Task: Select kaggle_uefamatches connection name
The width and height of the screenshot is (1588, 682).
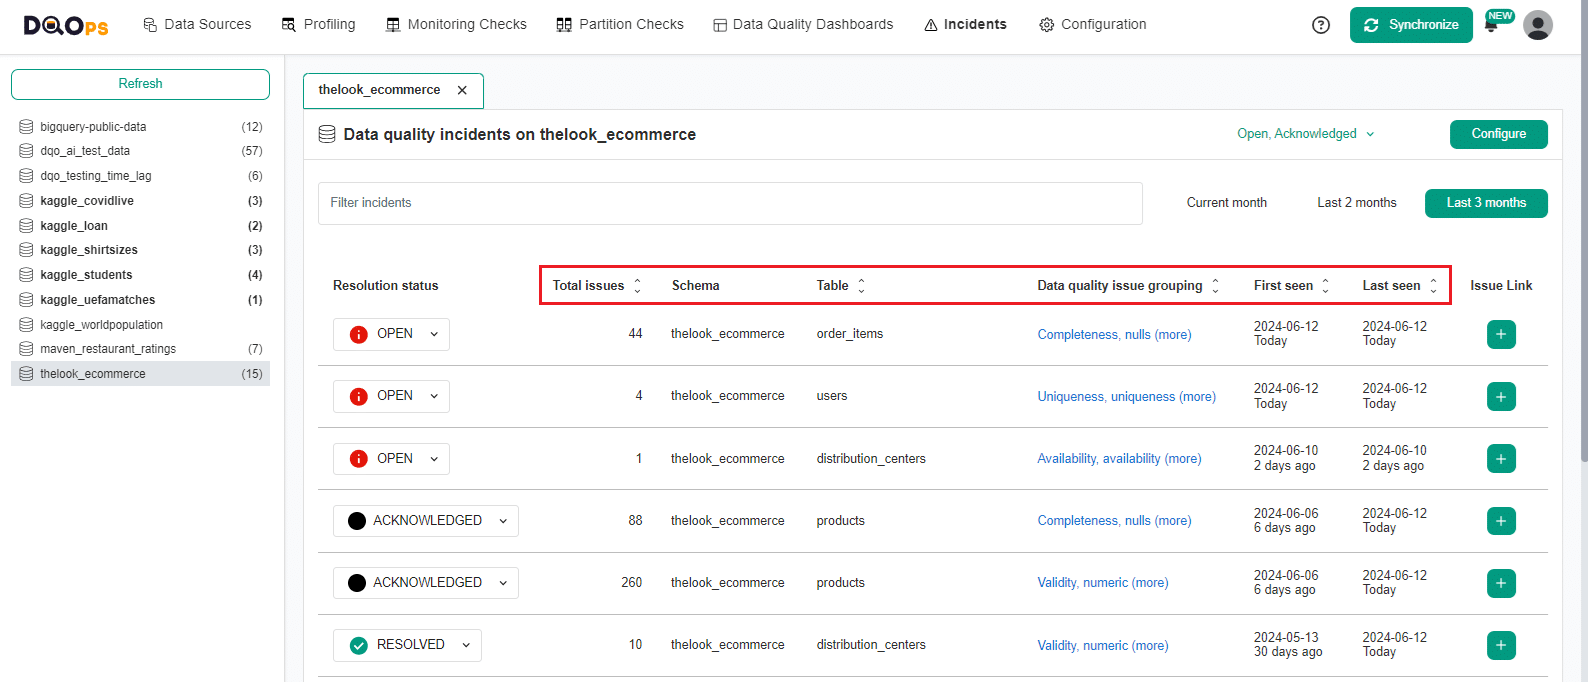Action: pos(98,300)
